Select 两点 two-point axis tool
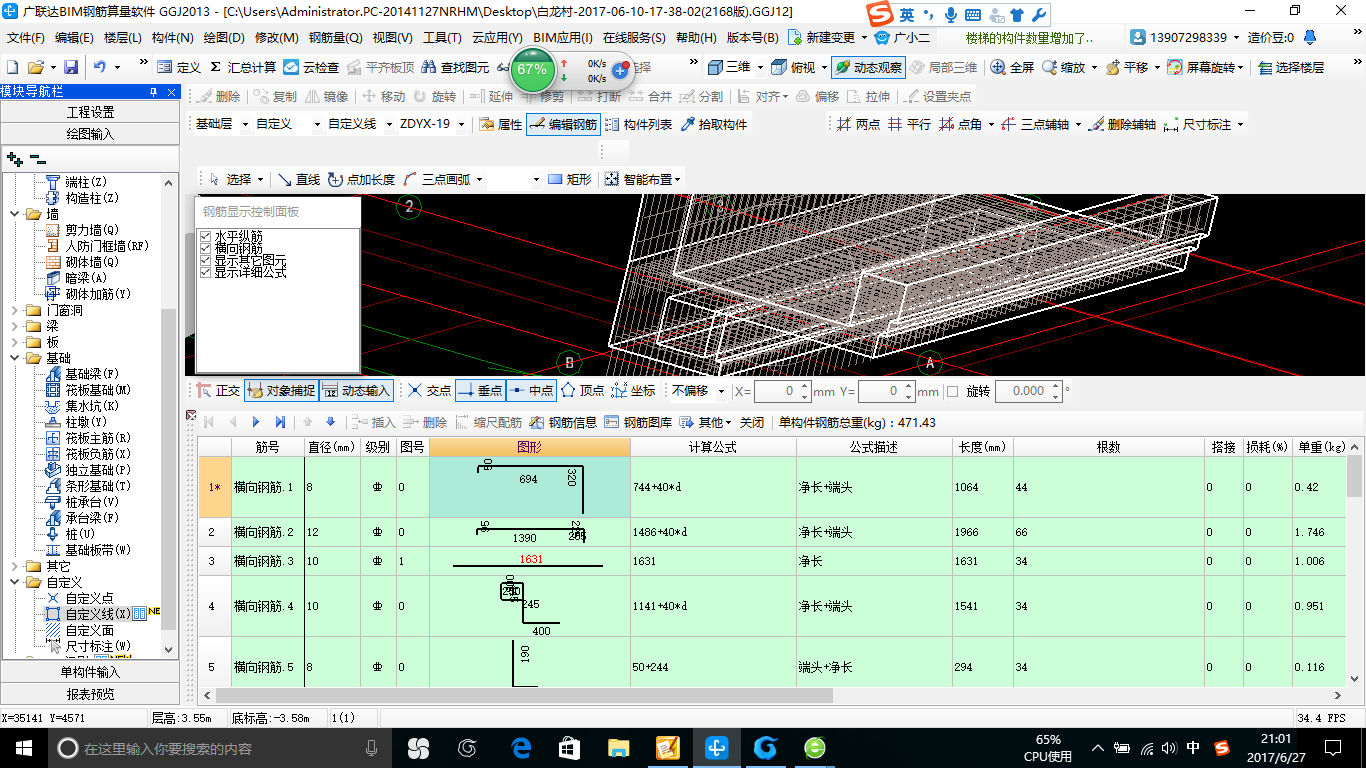Screen dimensions: 1366x768 click(x=859, y=125)
